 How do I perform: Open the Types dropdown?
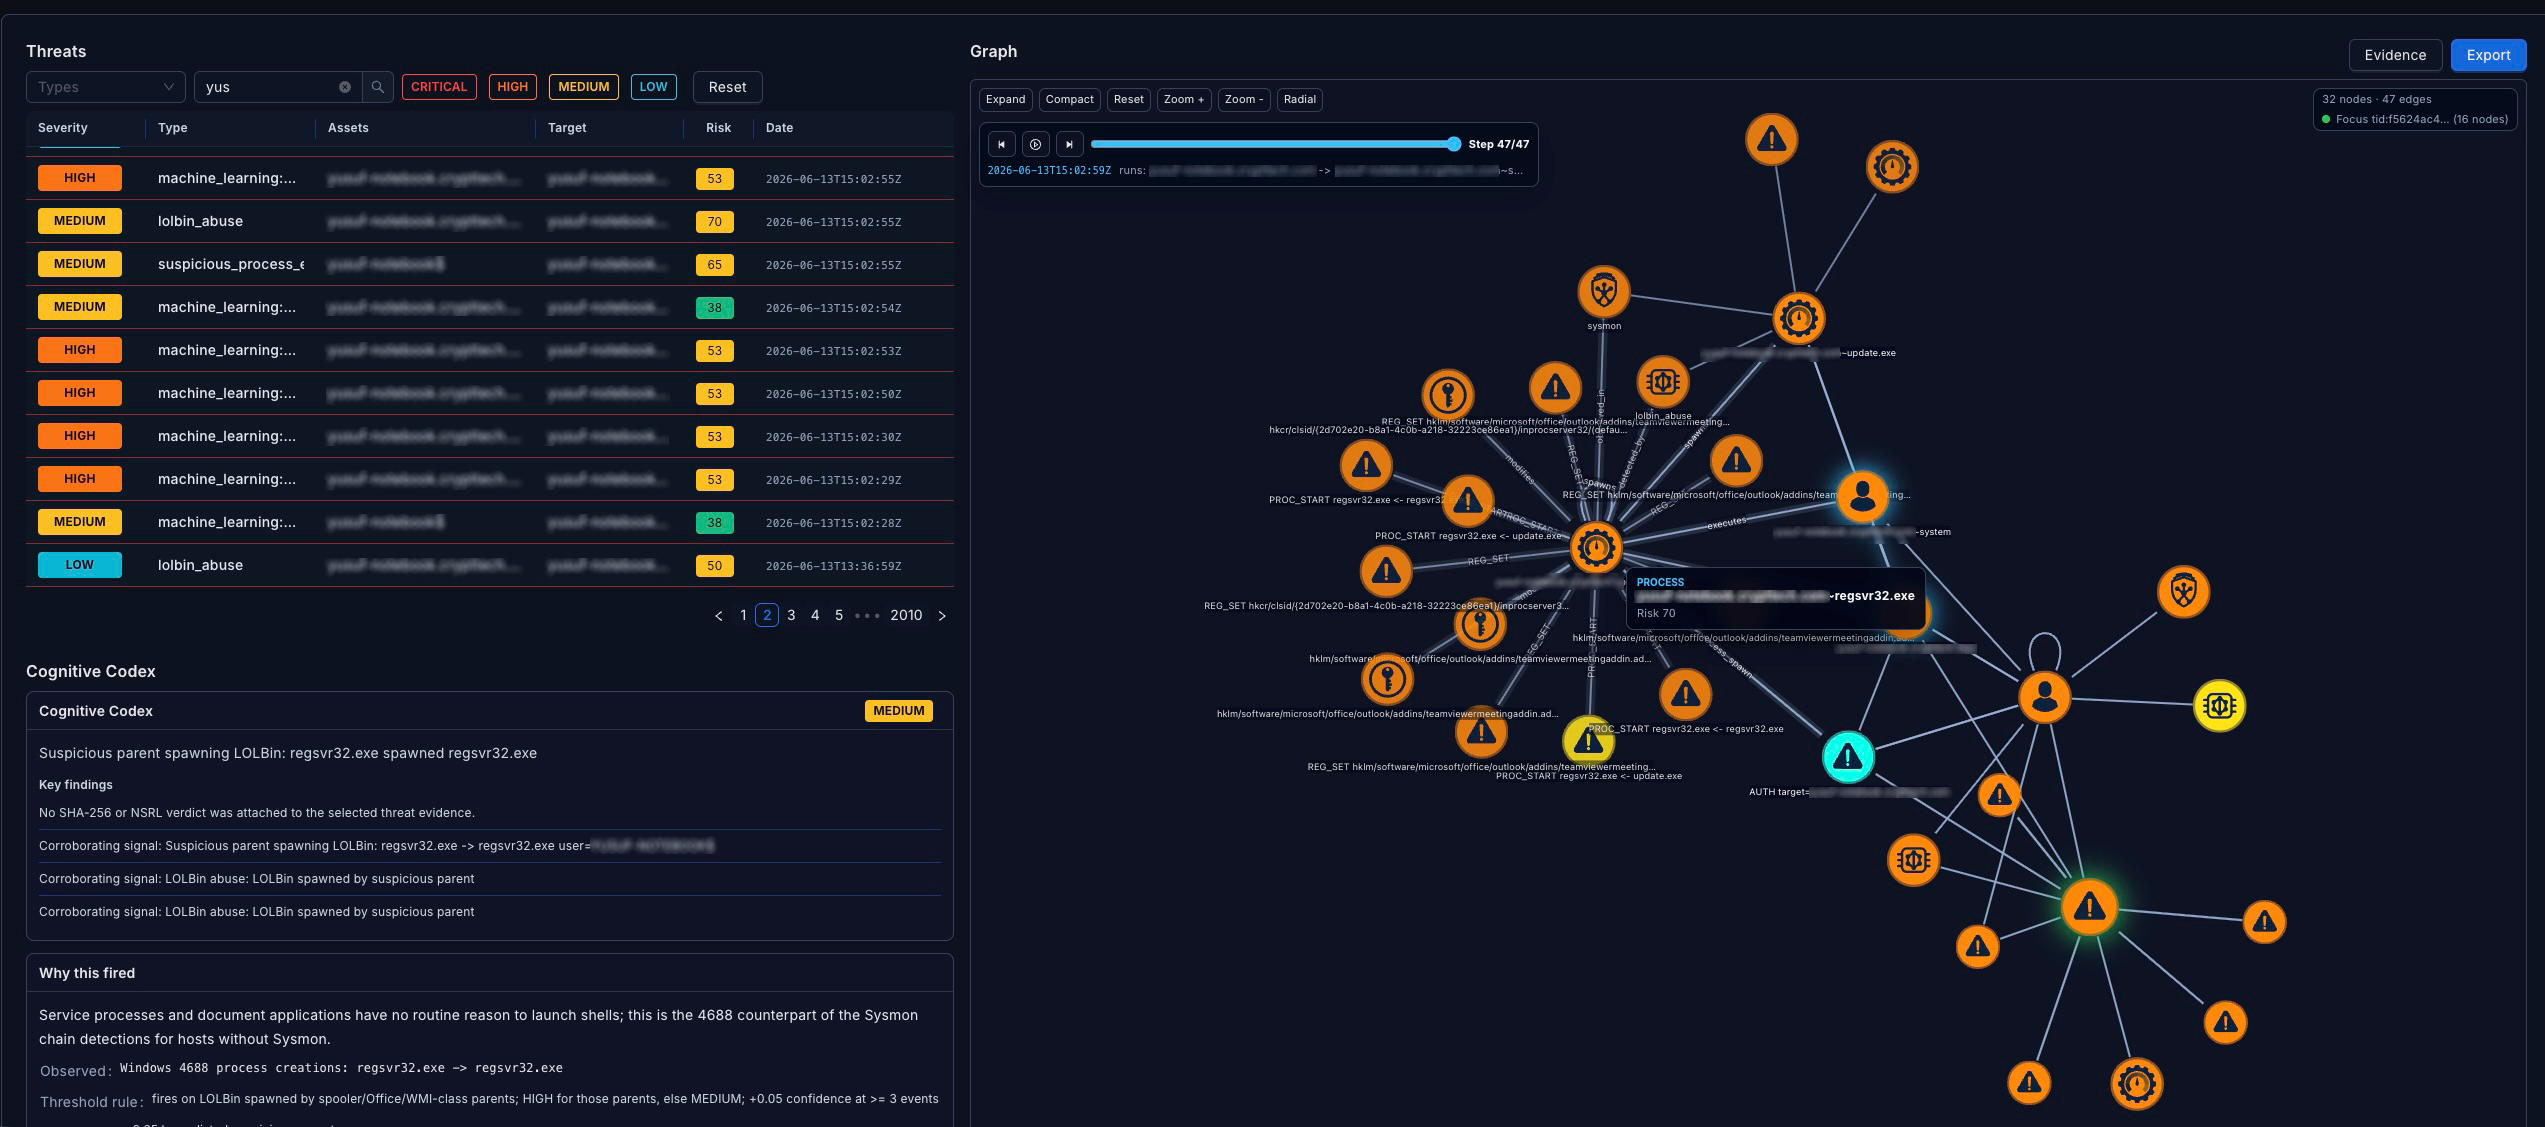pos(105,87)
